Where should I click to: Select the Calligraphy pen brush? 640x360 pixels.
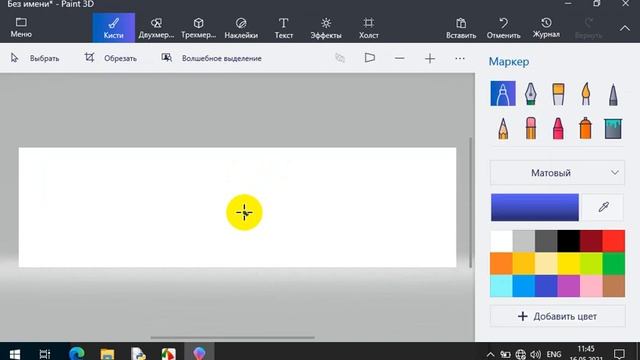(530, 93)
